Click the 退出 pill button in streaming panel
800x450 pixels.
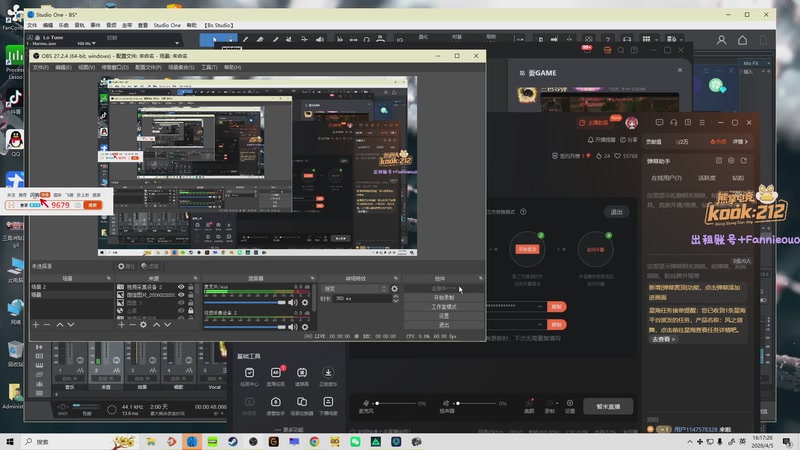pyautogui.click(x=617, y=212)
